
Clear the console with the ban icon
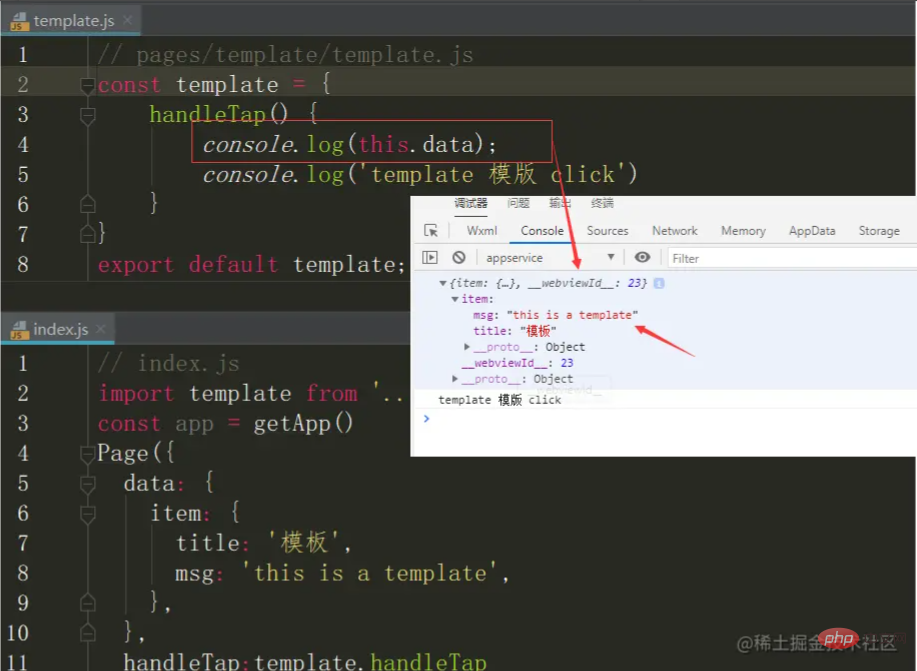(459, 257)
